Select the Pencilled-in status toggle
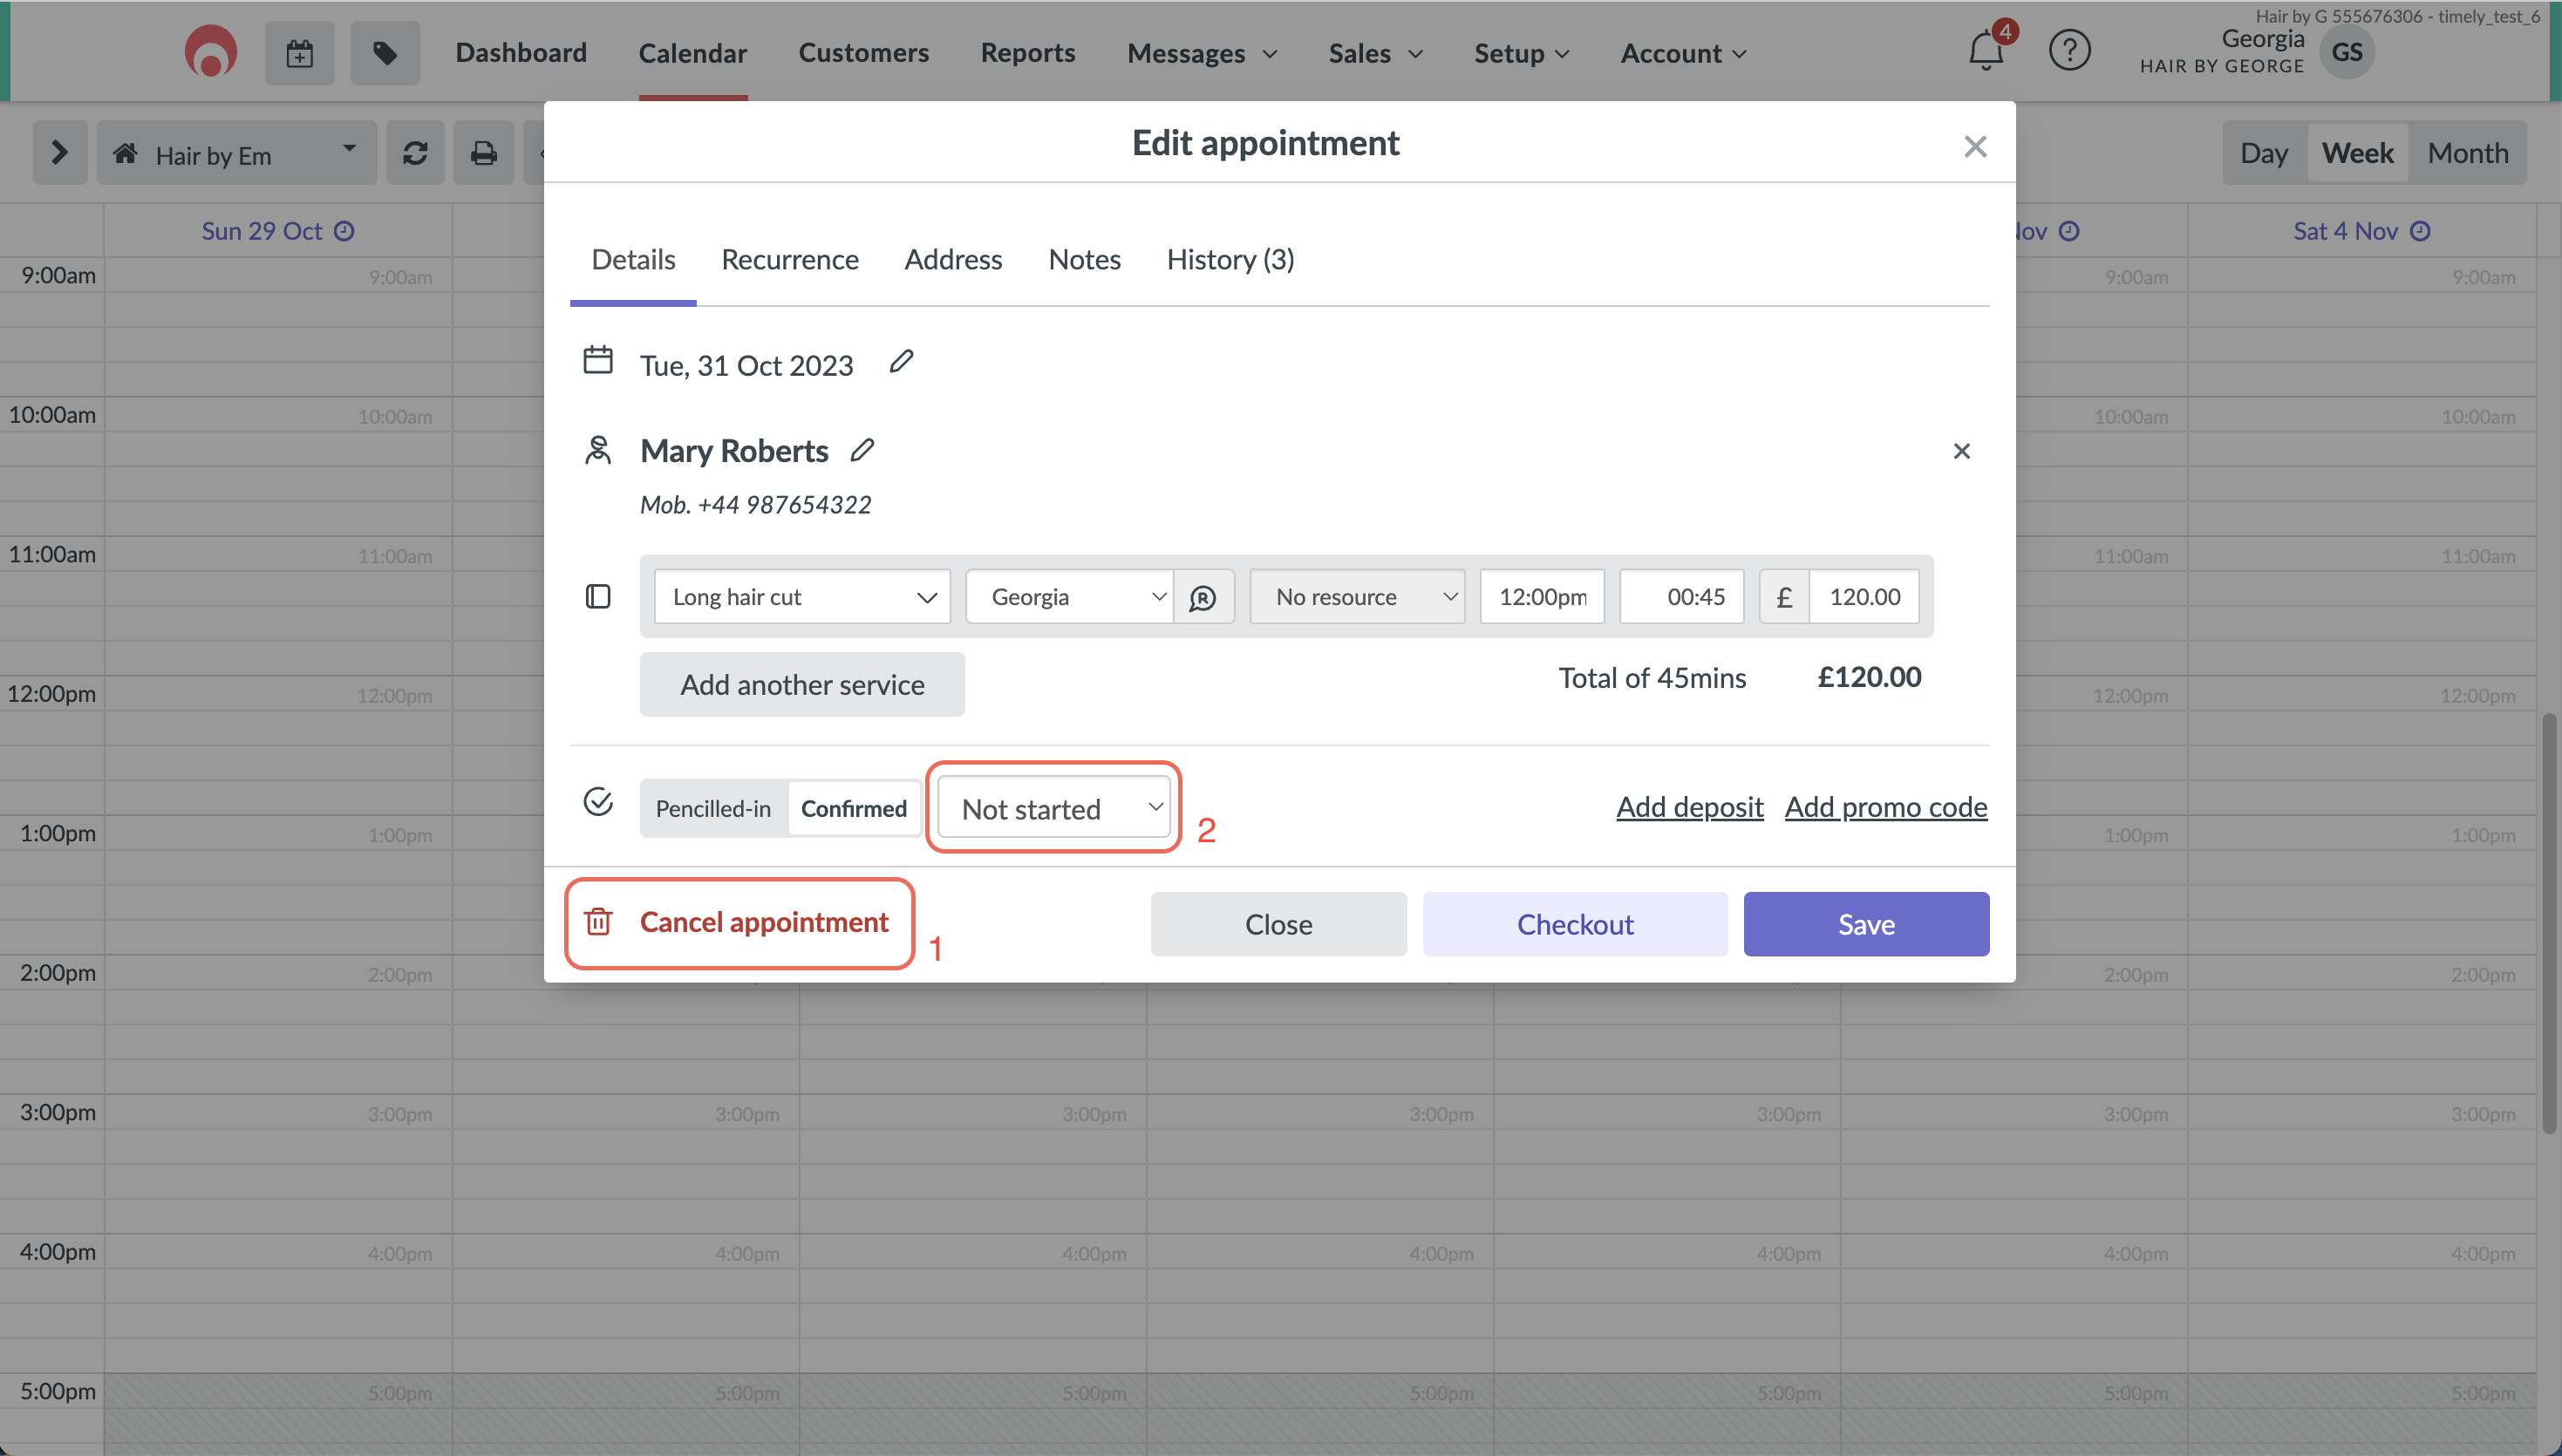This screenshot has height=1456, width=2562. pos(712,806)
